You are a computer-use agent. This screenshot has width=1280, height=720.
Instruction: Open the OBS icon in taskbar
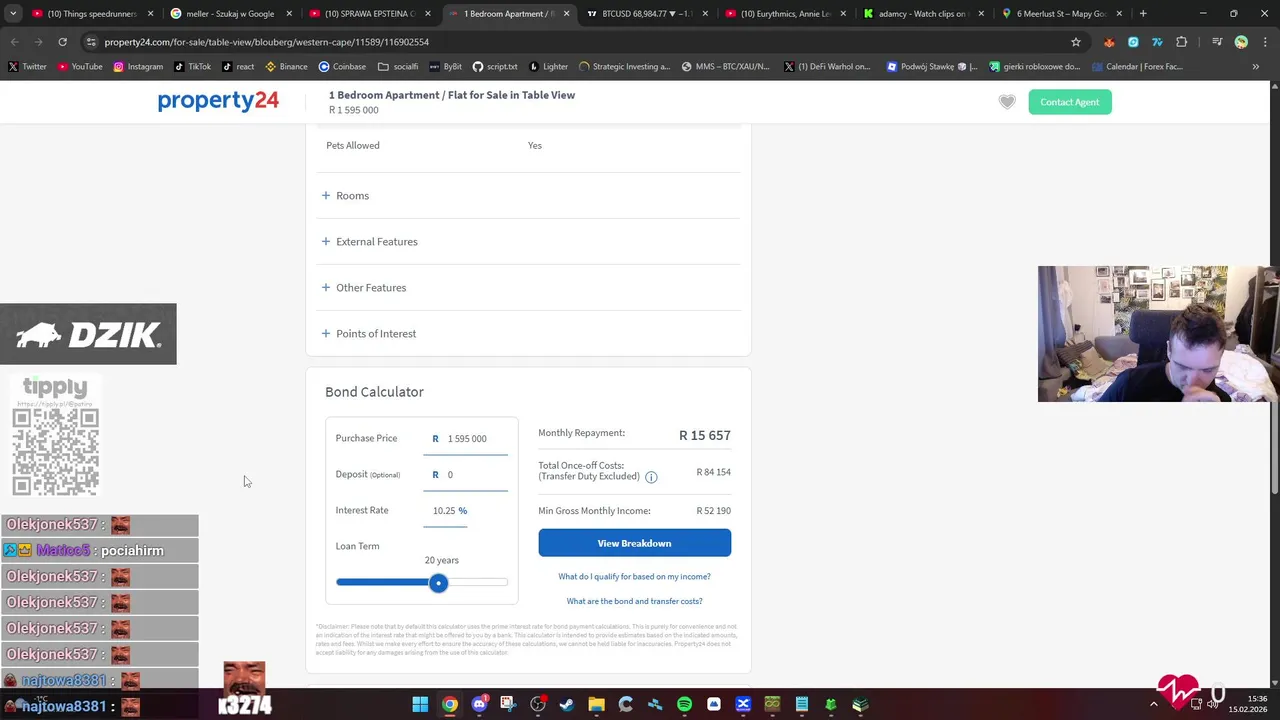pyautogui.click(x=538, y=705)
